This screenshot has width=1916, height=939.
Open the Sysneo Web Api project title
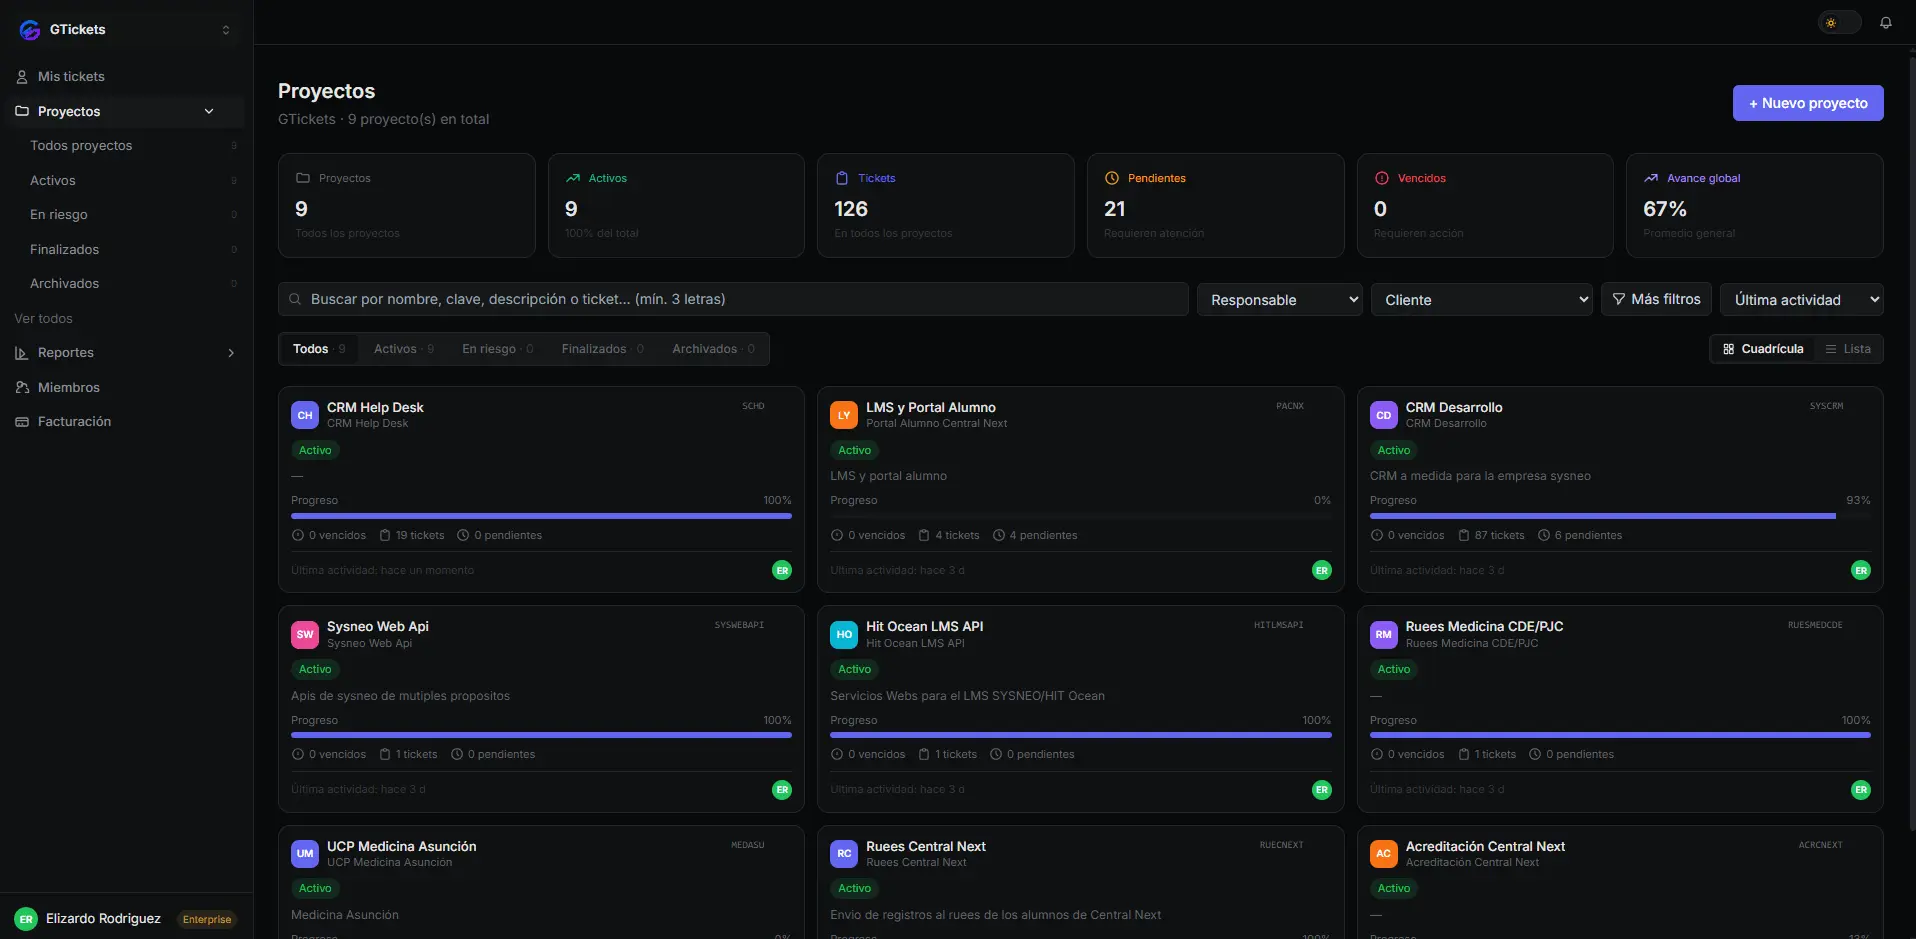pyautogui.click(x=378, y=626)
